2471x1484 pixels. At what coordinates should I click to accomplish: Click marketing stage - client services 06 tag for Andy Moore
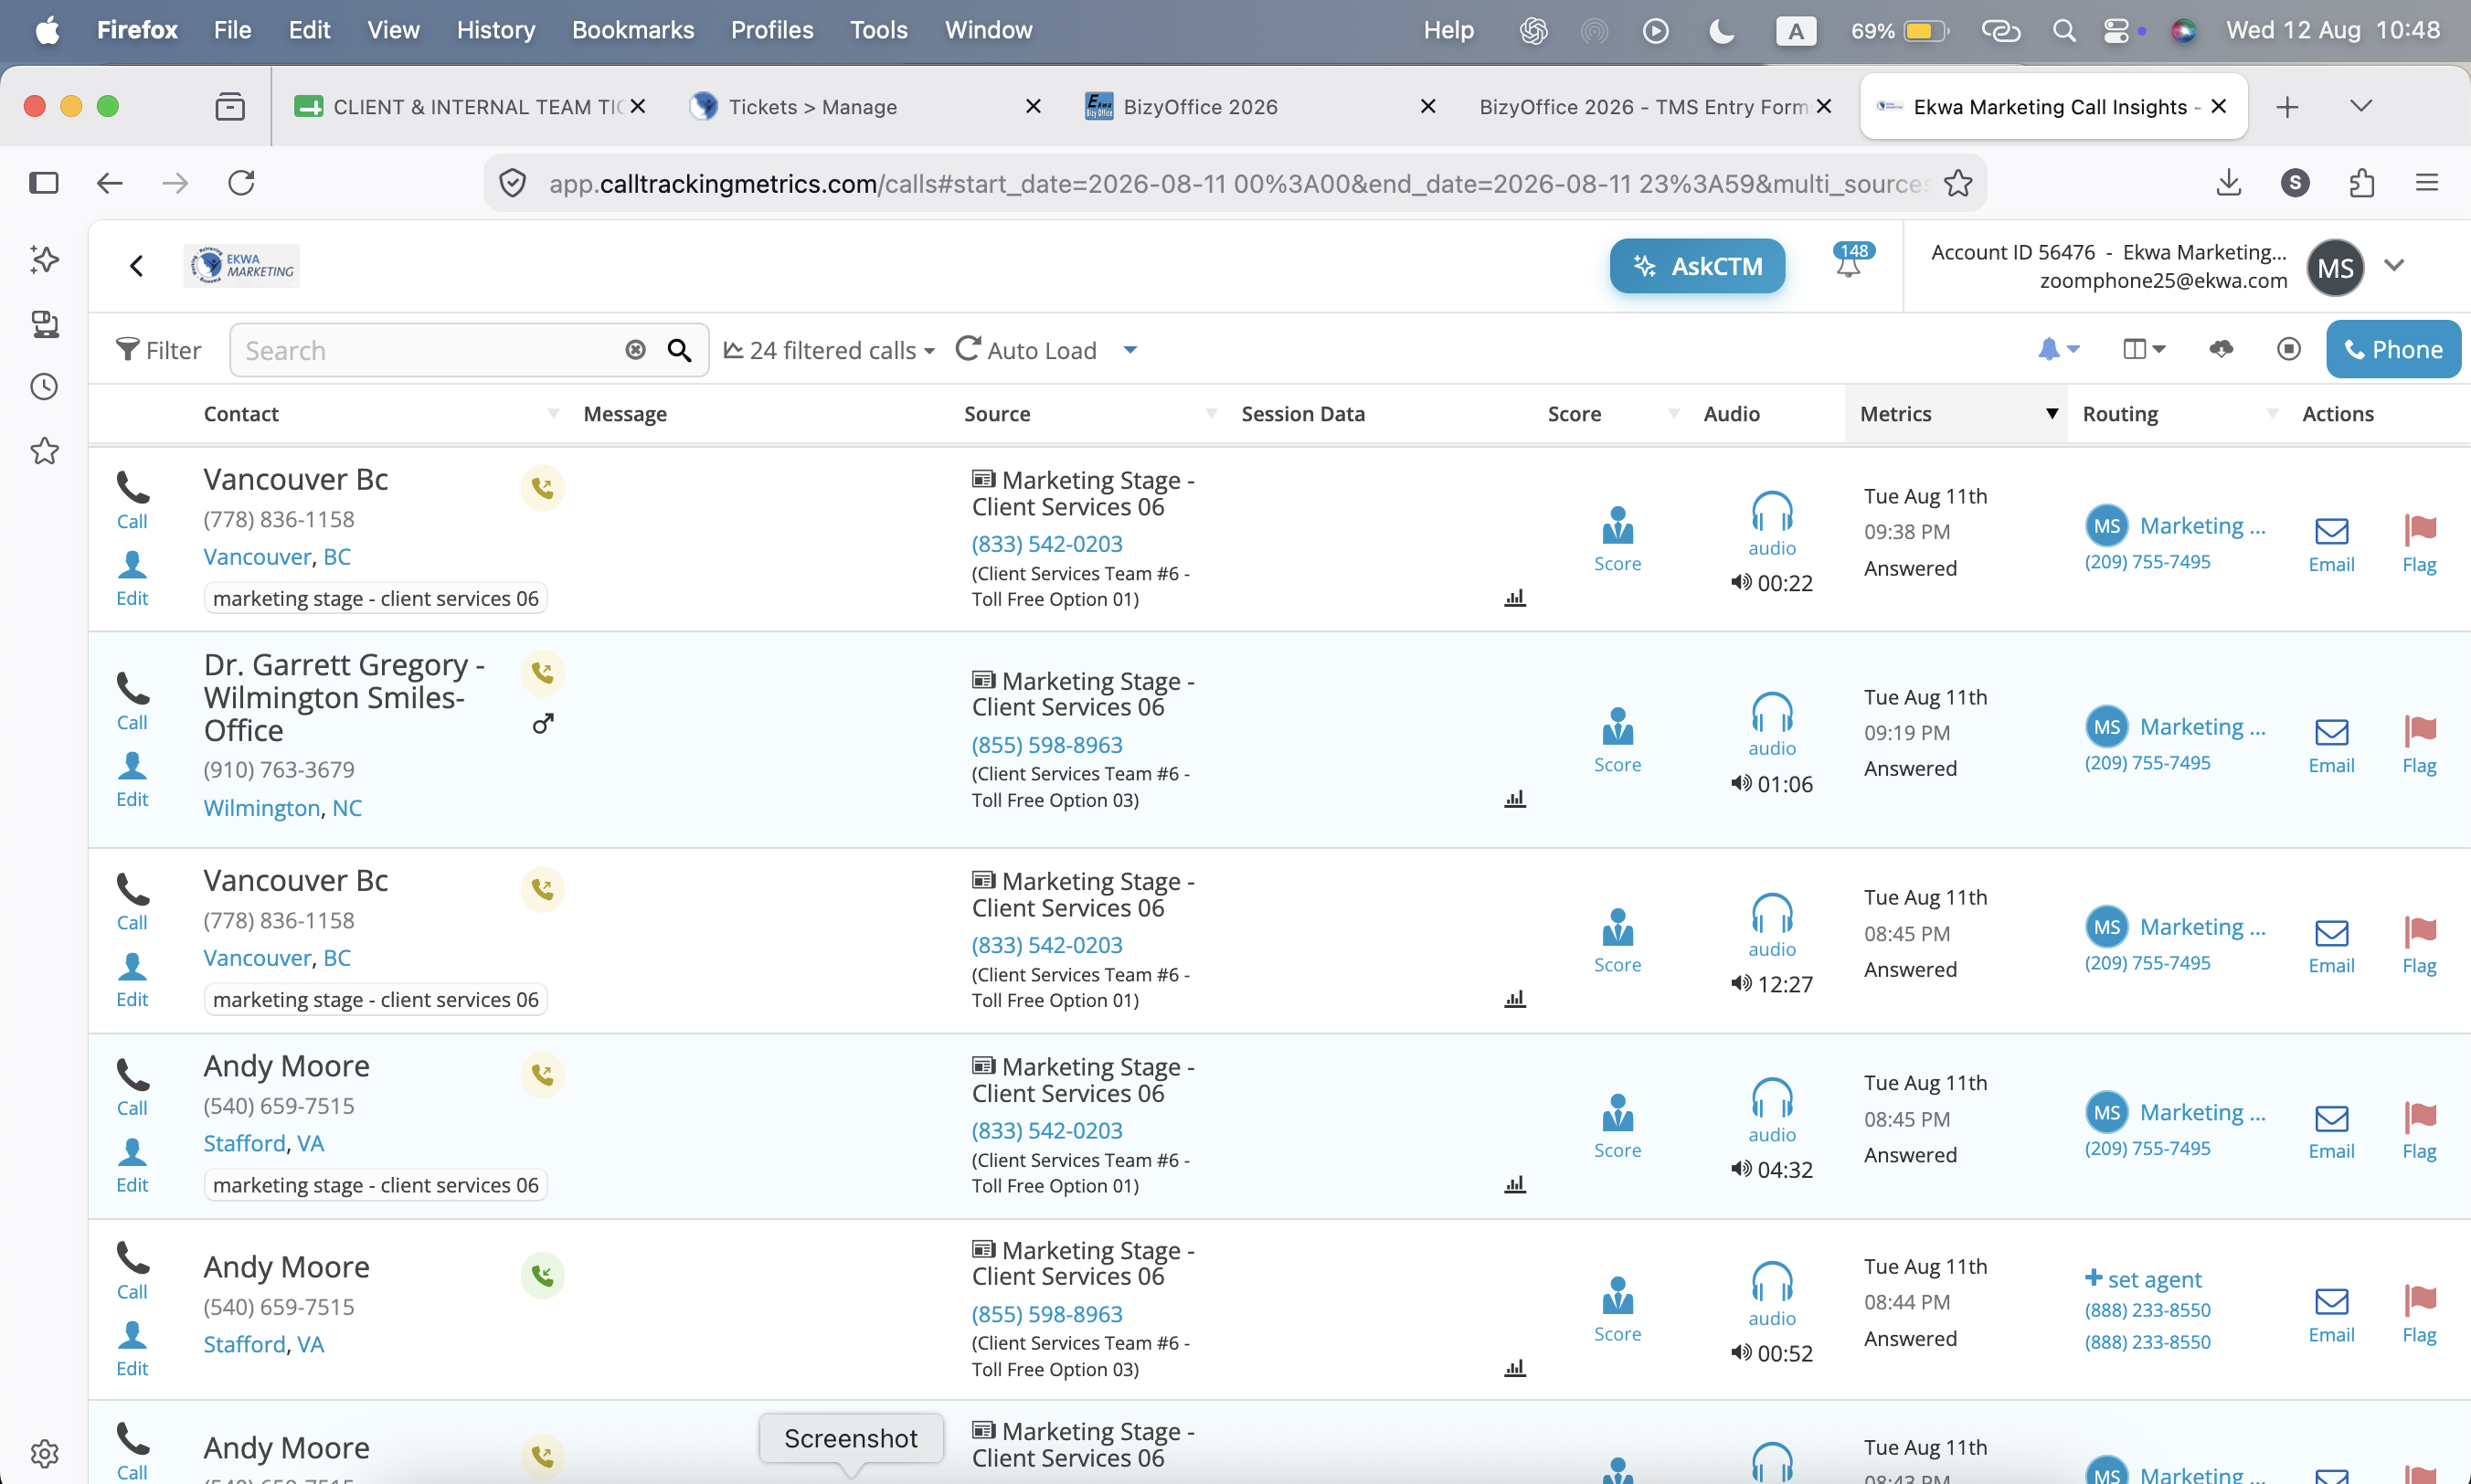tap(375, 1185)
